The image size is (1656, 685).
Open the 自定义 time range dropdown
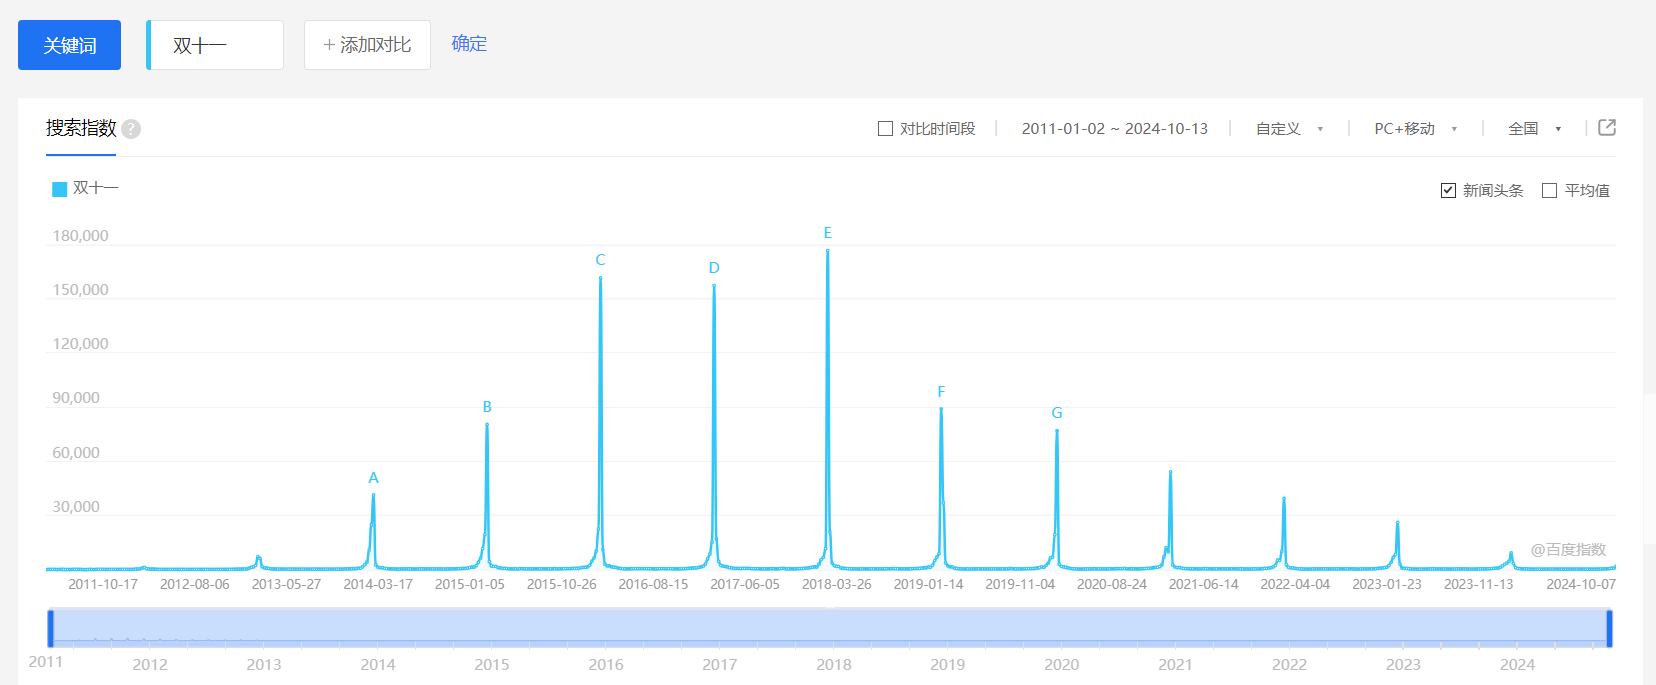[1289, 129]
